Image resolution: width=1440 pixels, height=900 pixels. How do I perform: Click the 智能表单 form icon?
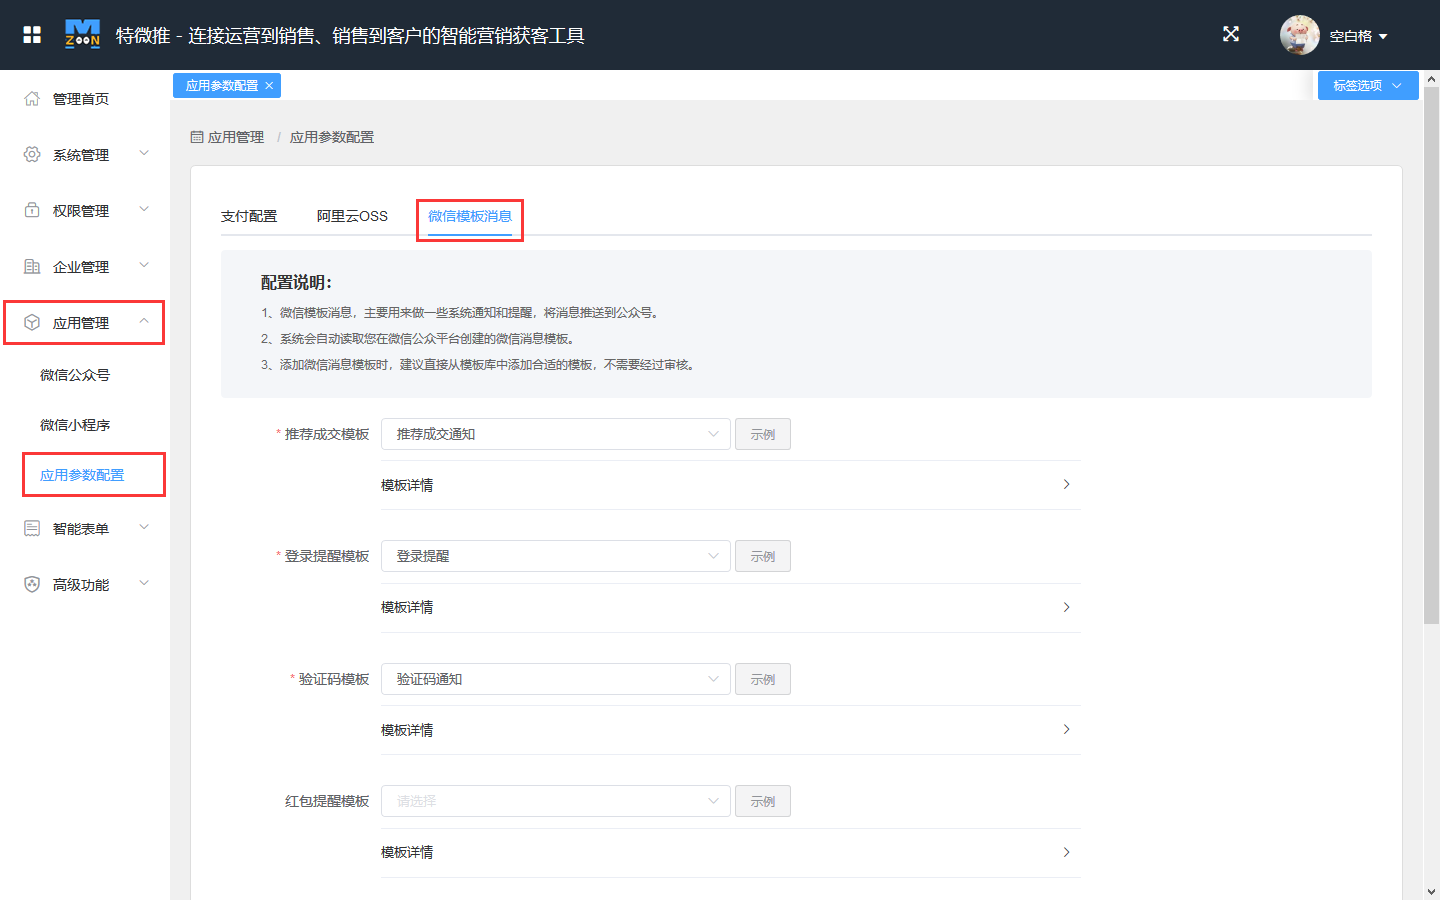[32, 528]
